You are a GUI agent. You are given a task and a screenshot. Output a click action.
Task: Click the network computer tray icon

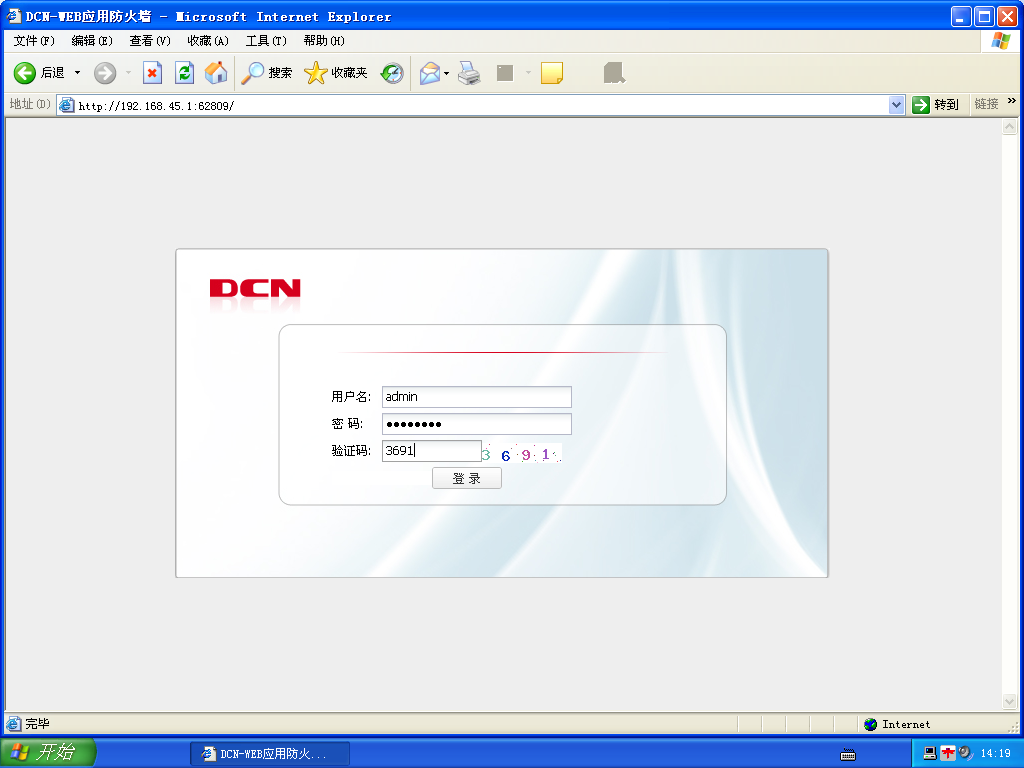pyautogui.click(x=930, y=753)
